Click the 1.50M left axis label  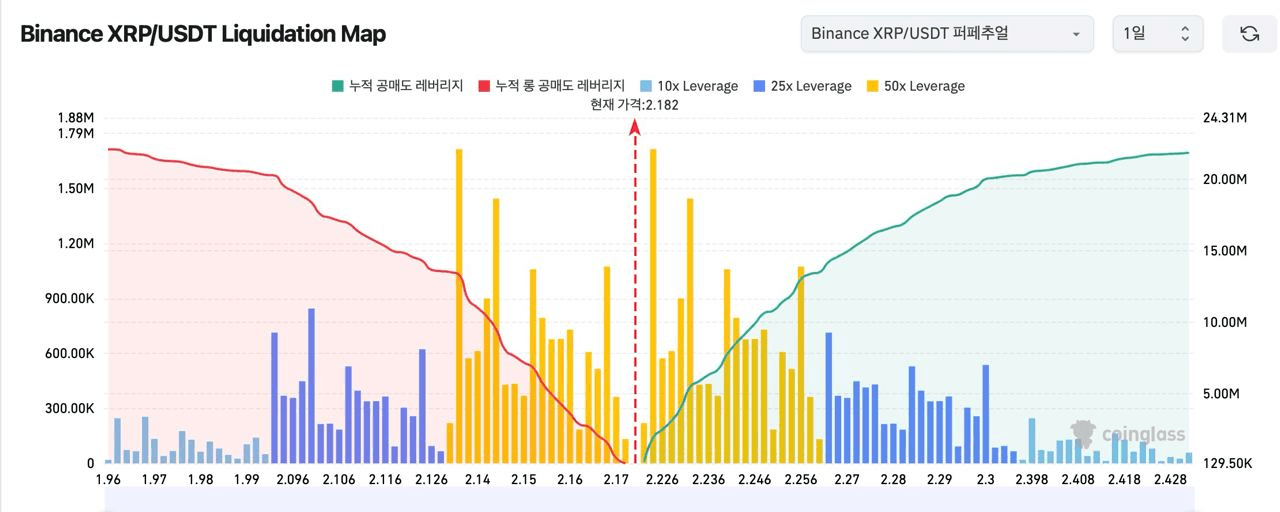[76, 188]
